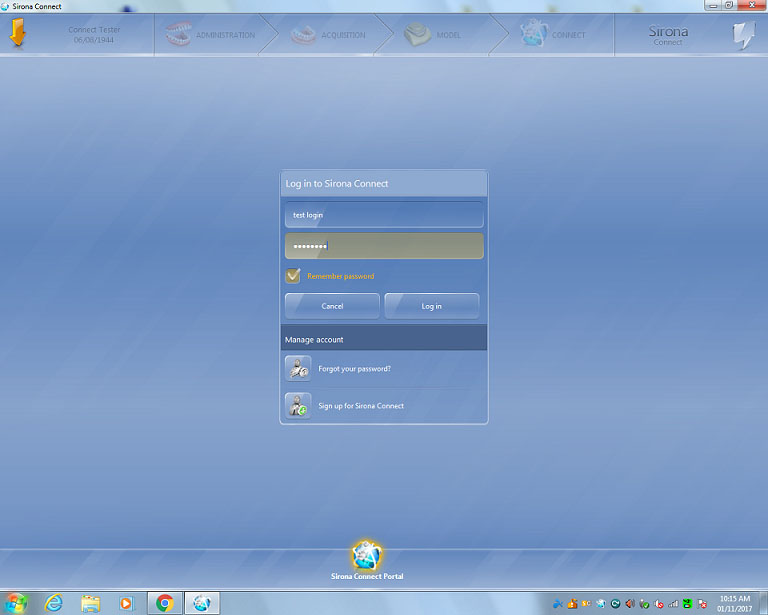This screenshot has height=615, width=768.
Task: Open Windows Media Player from taskbar
Action: tap(126, 603)
